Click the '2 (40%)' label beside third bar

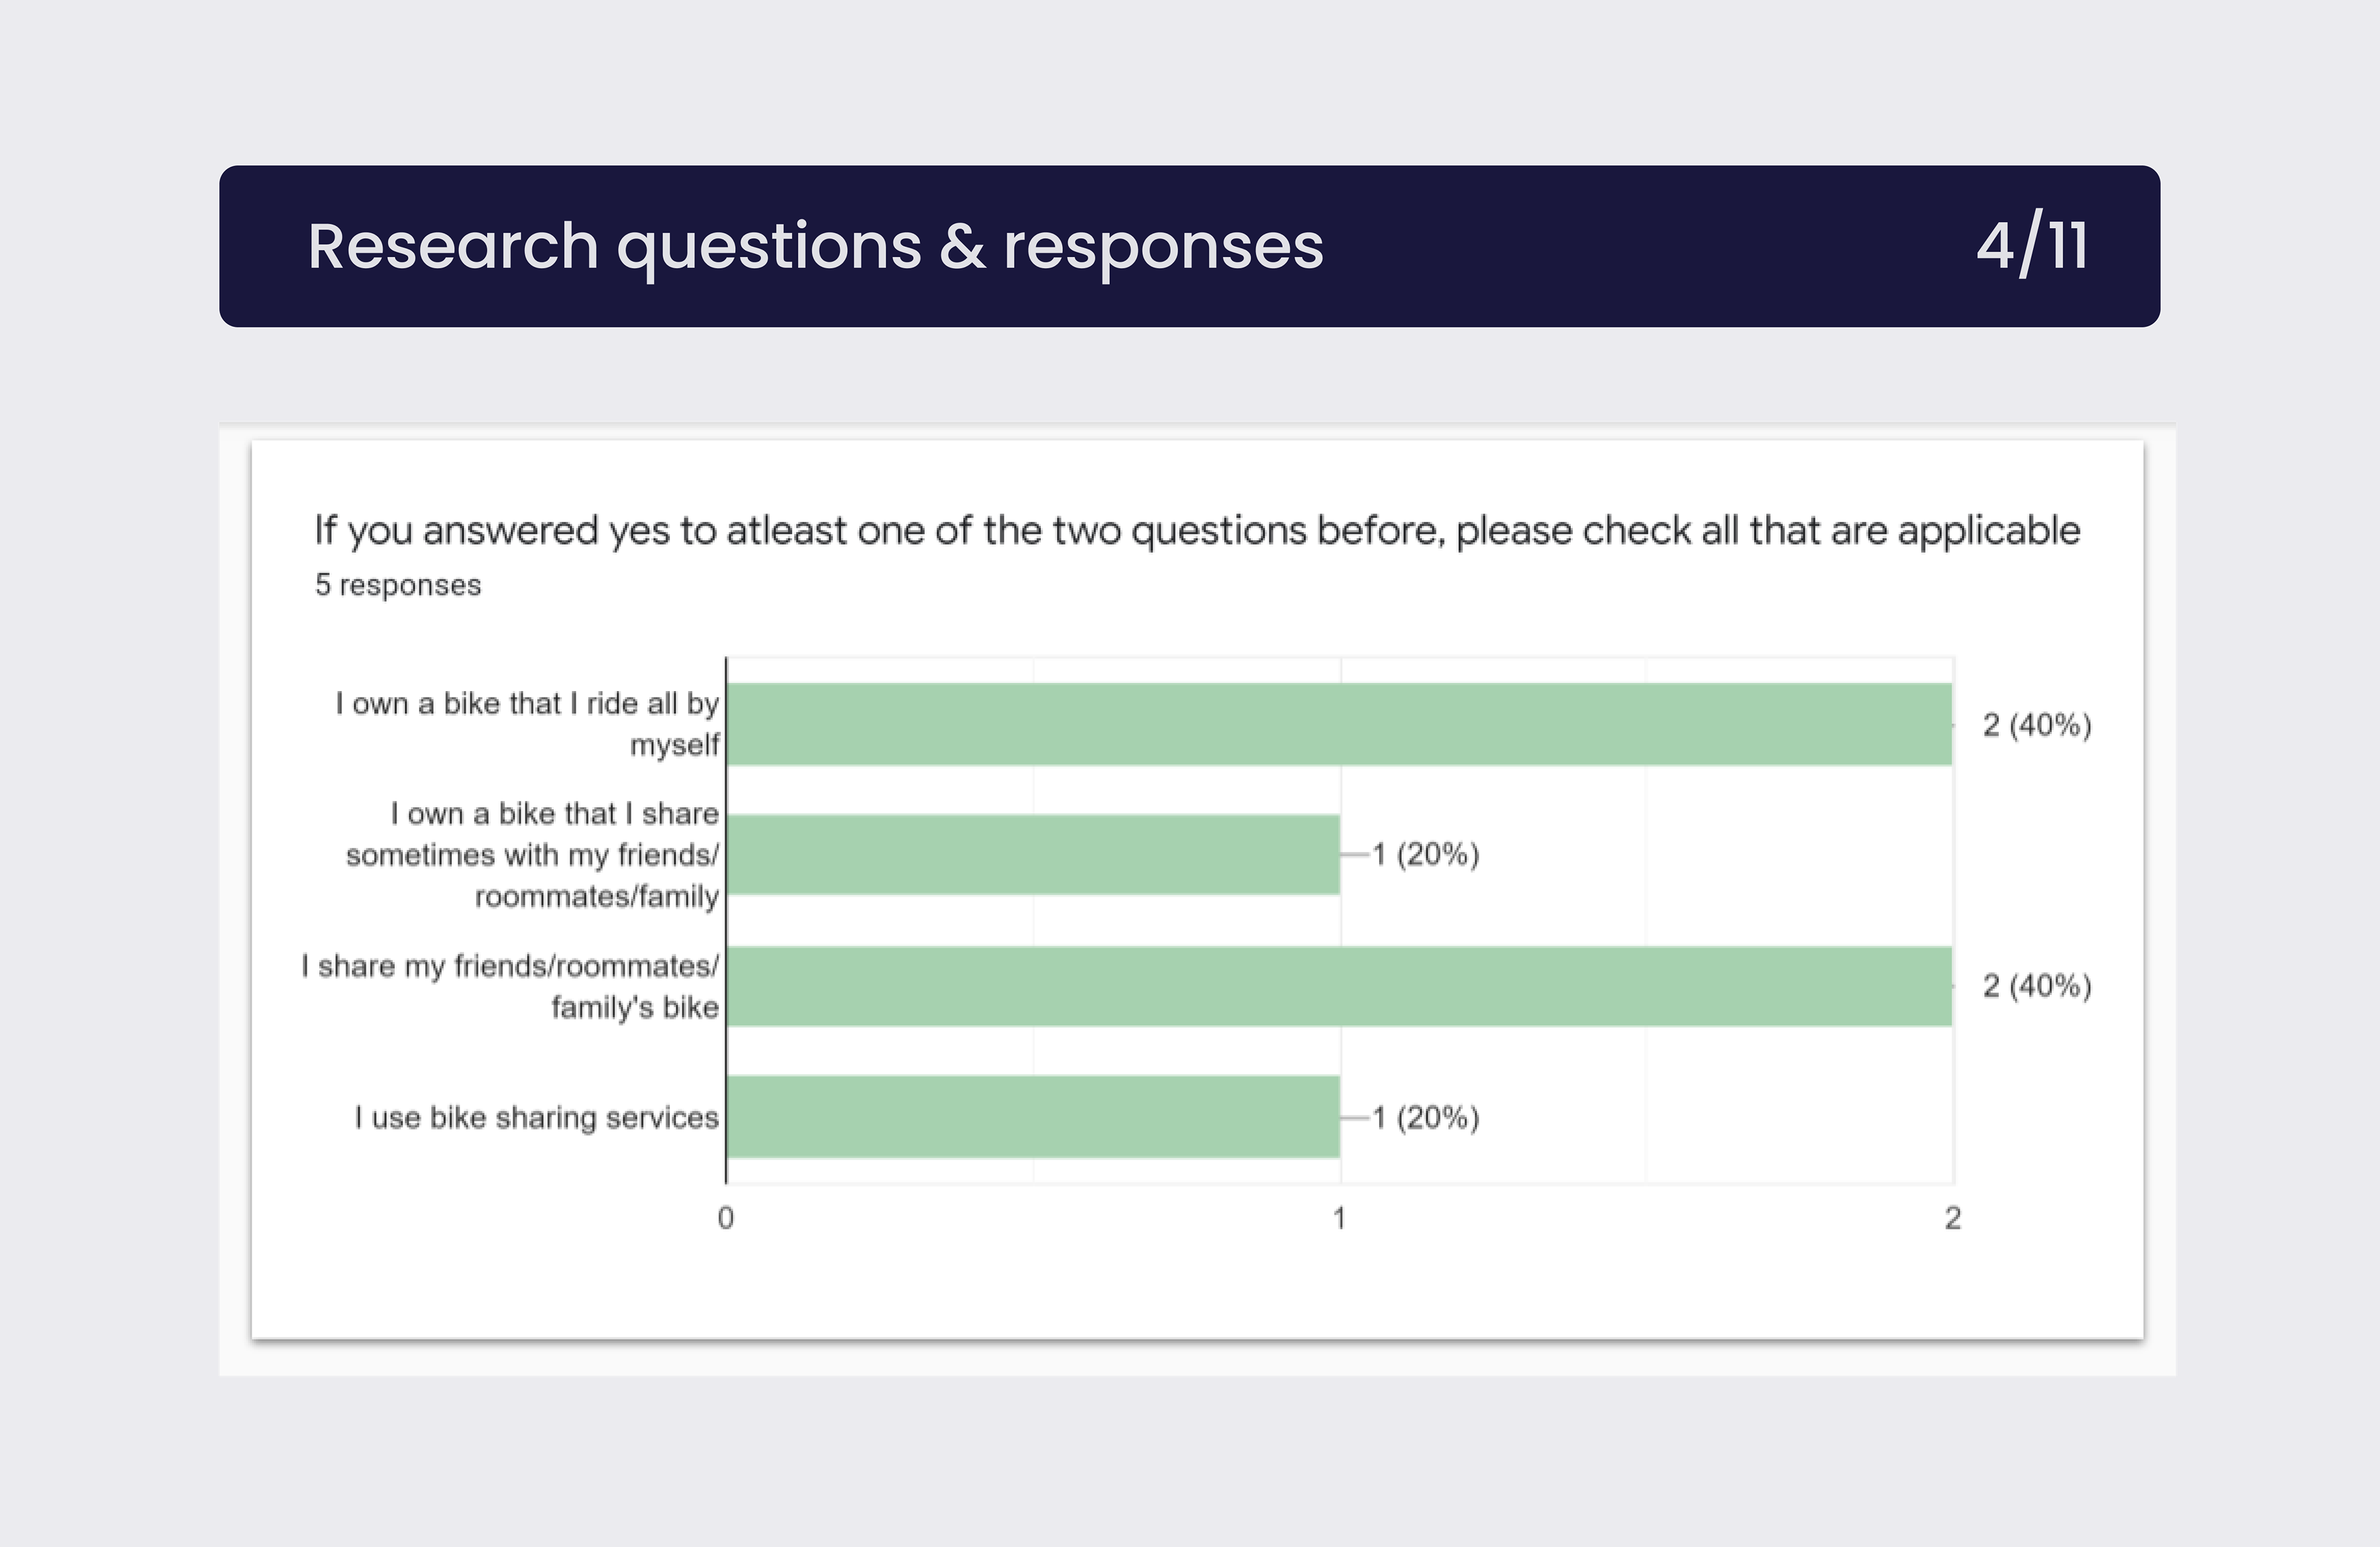pos(2037,986)
